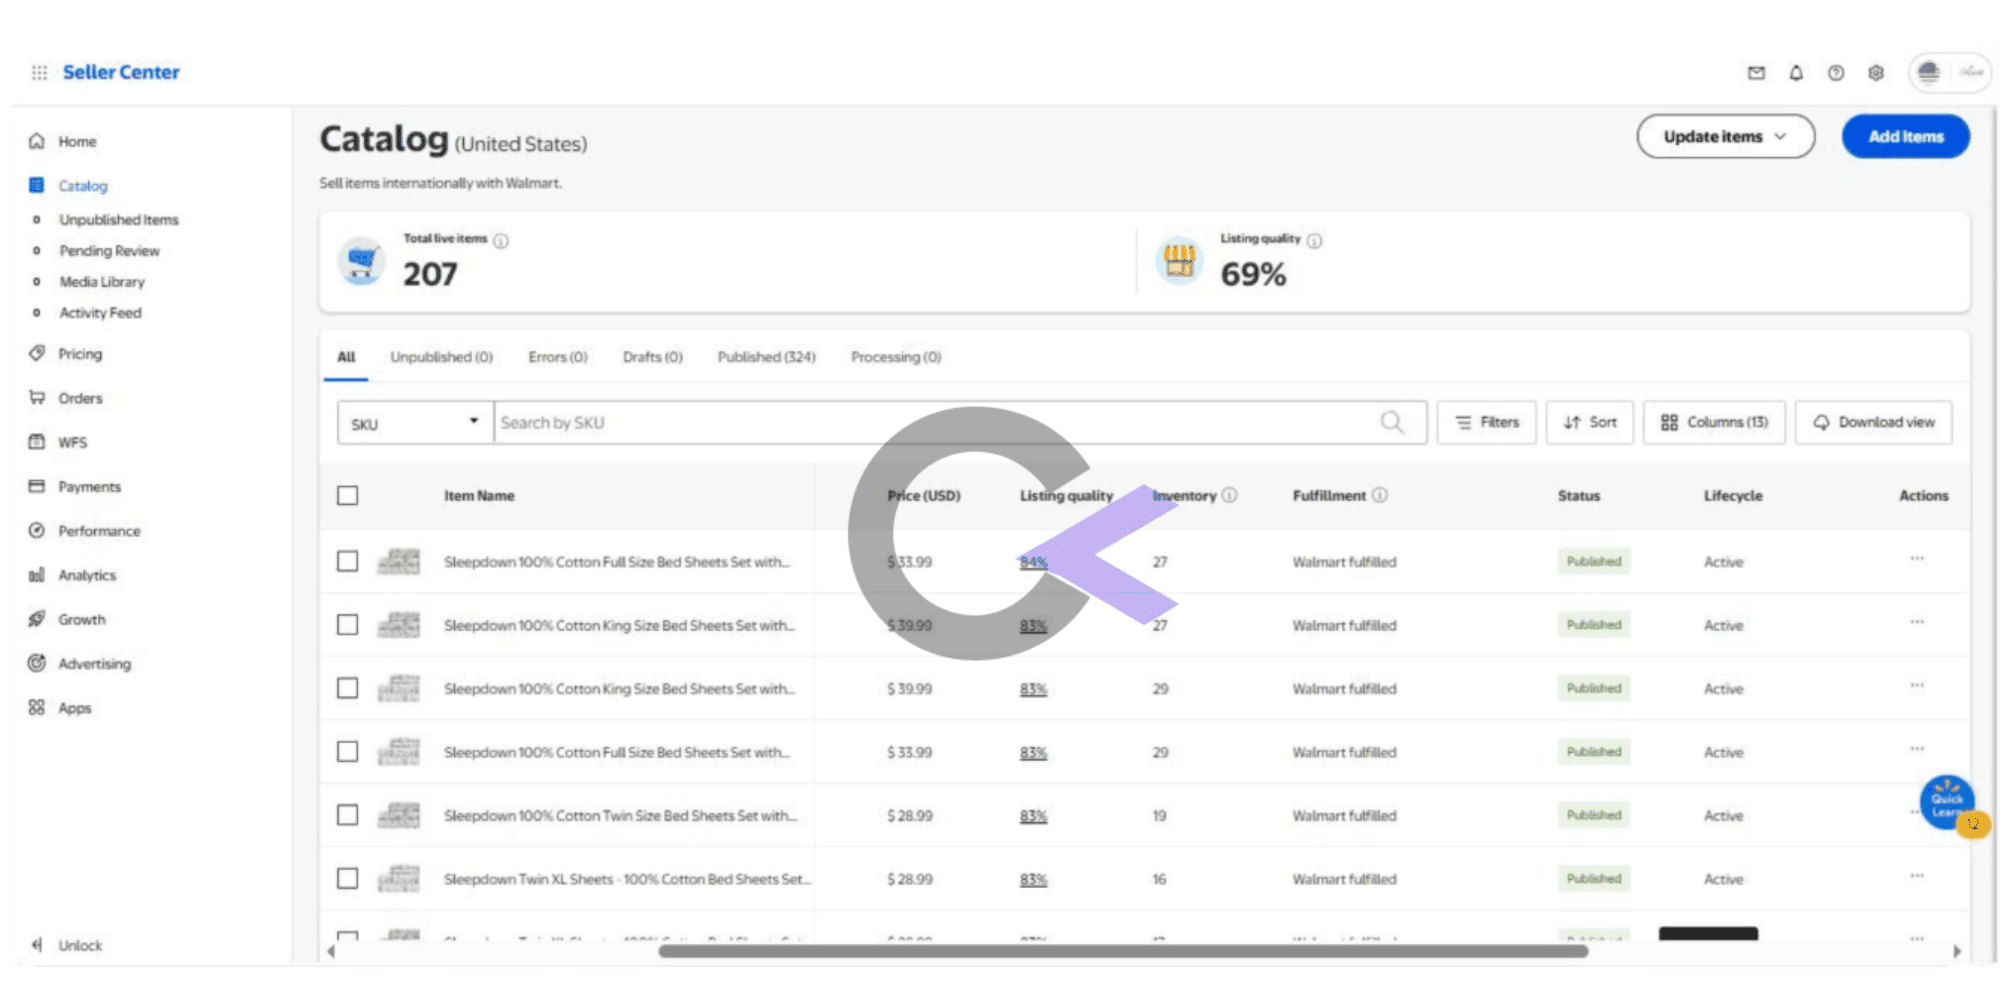Check the King Size sheets row with inventory 27
The image size is (2000, 1000).
click(x=347, y=625)
